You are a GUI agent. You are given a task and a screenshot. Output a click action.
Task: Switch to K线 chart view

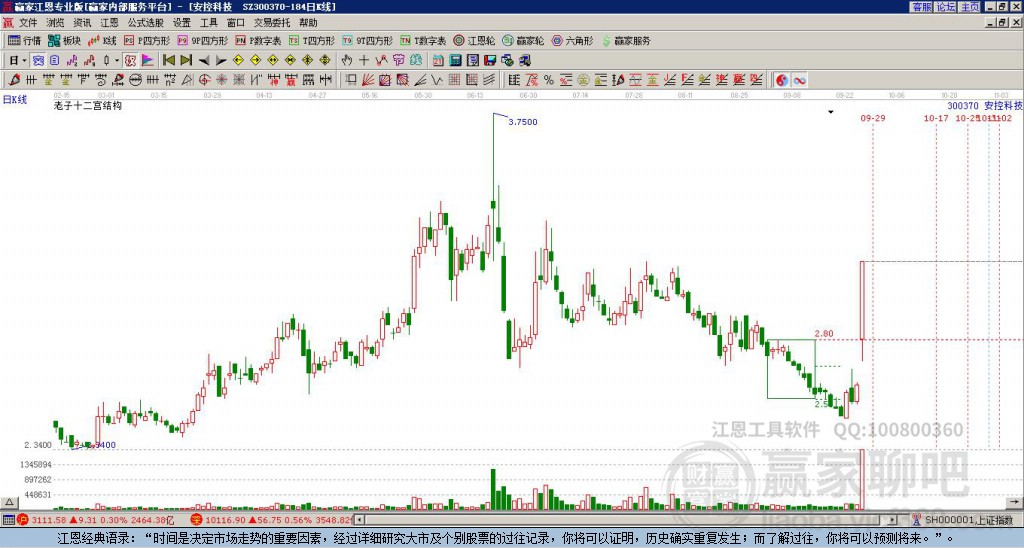(x=102, y=40)
